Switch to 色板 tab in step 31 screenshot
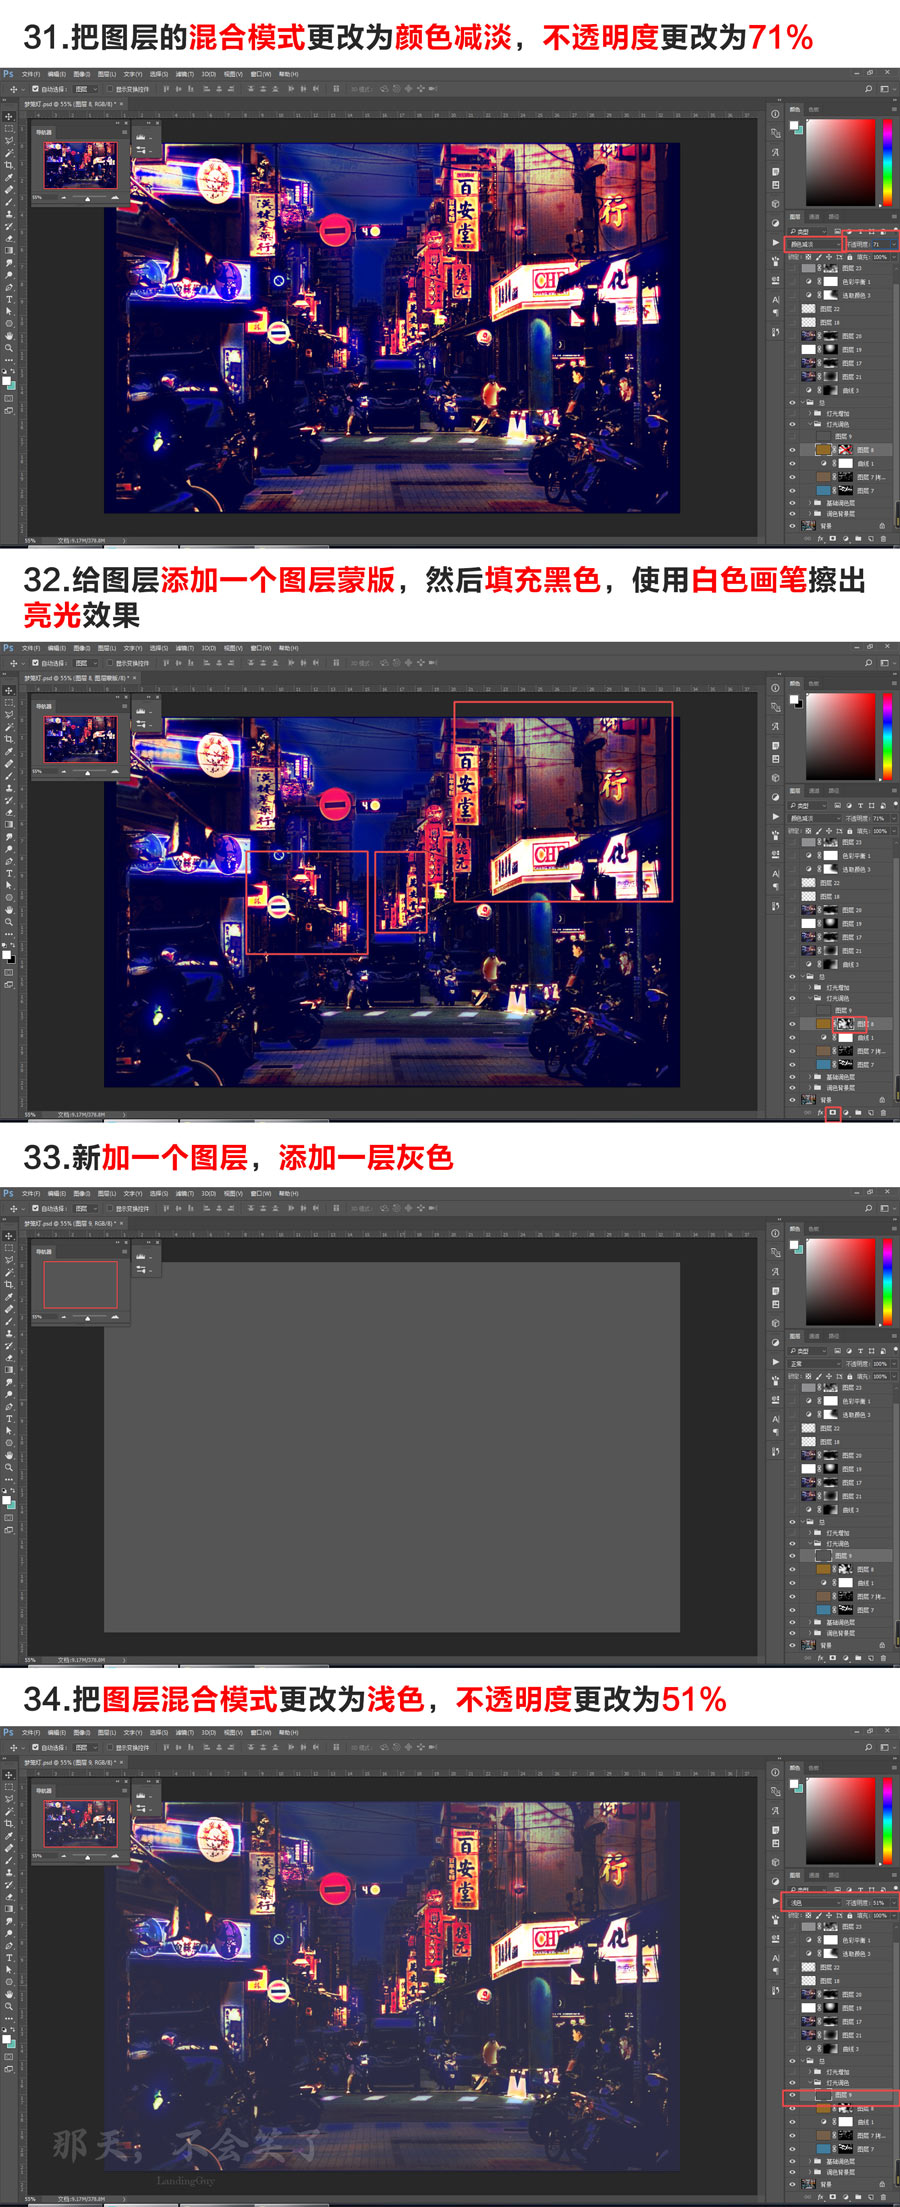This screenshot has height=2207, width=900. click(814, 110)
